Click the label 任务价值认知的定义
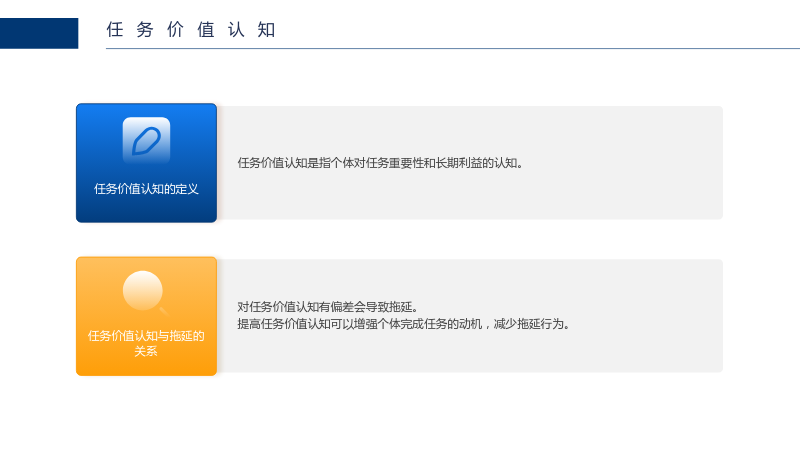Image resolution: width=800 pixels, height=450 pixels. pyautogui.click(x=146, y=189)
